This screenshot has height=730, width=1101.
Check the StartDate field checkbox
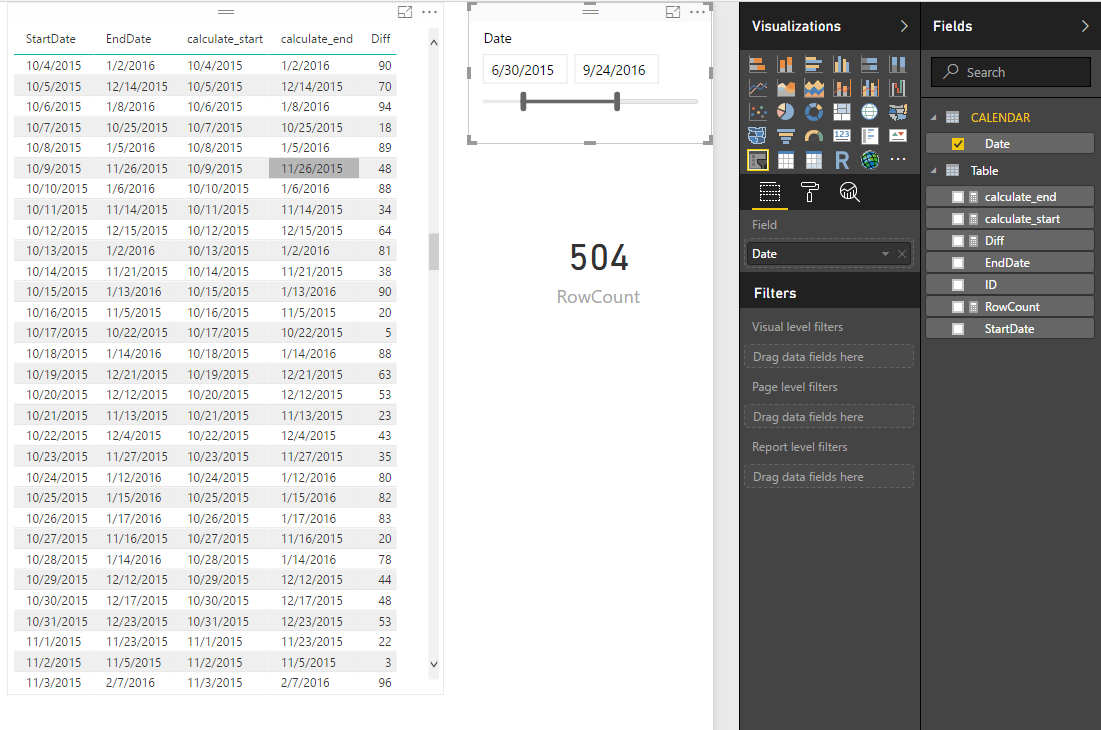pyautogui.click(x=958, y=329)
